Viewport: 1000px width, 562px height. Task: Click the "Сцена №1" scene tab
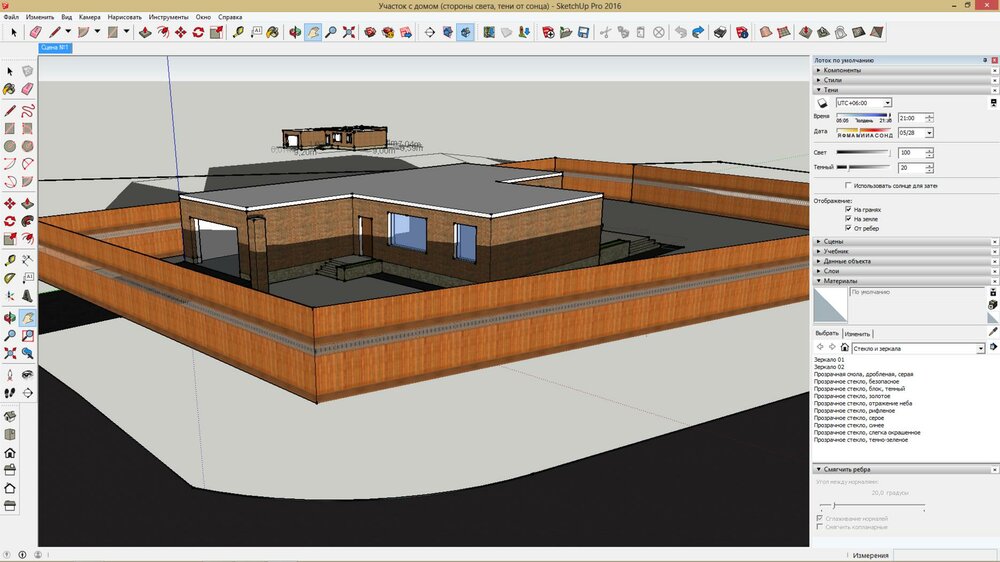[x=54, y=47]
